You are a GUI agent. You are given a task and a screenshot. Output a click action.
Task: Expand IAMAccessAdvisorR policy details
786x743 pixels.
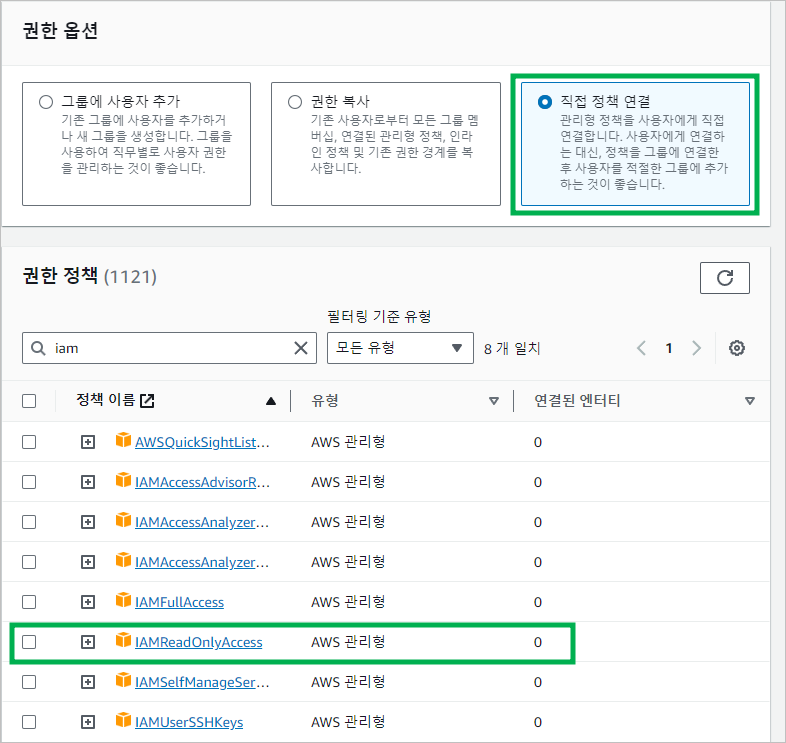(88, 482)
